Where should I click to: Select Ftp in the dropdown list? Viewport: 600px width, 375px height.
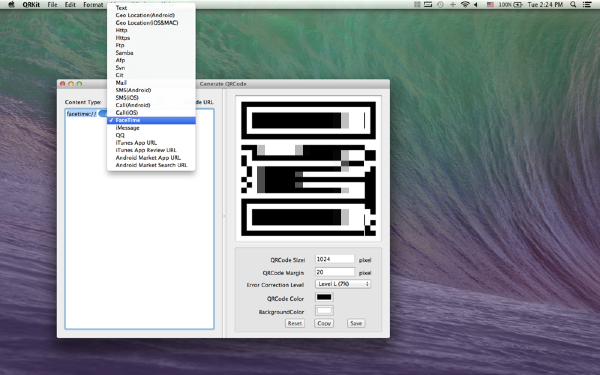[151, 45]
